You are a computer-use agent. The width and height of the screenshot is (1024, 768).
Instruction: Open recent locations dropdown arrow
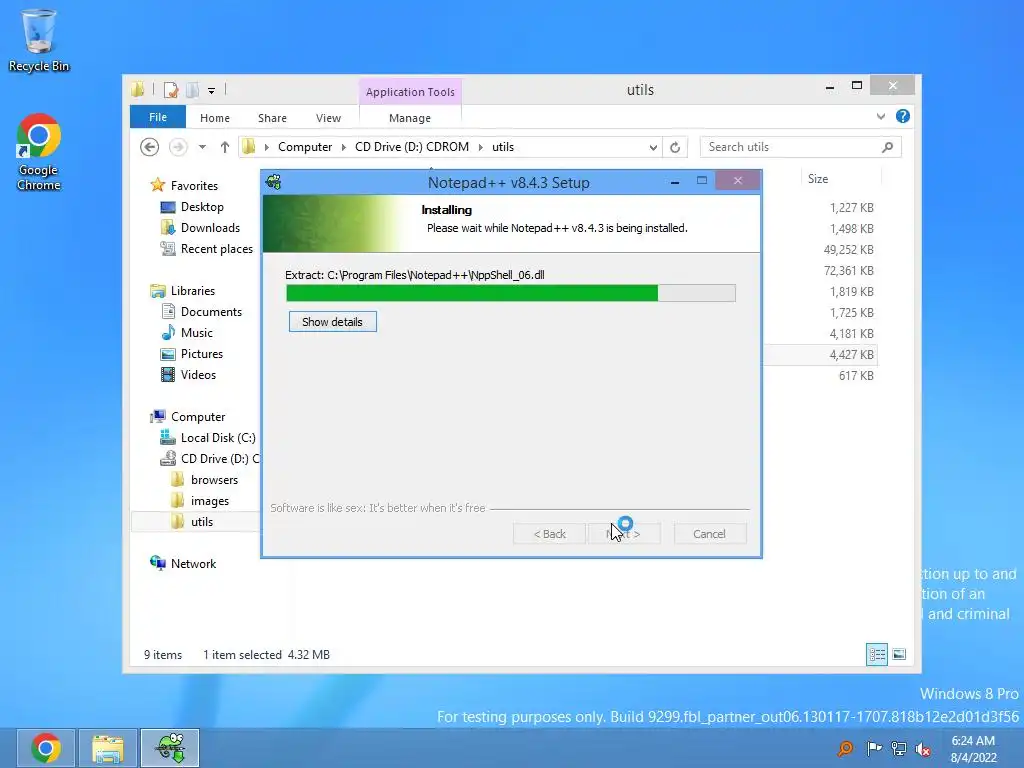pos(202,147)
